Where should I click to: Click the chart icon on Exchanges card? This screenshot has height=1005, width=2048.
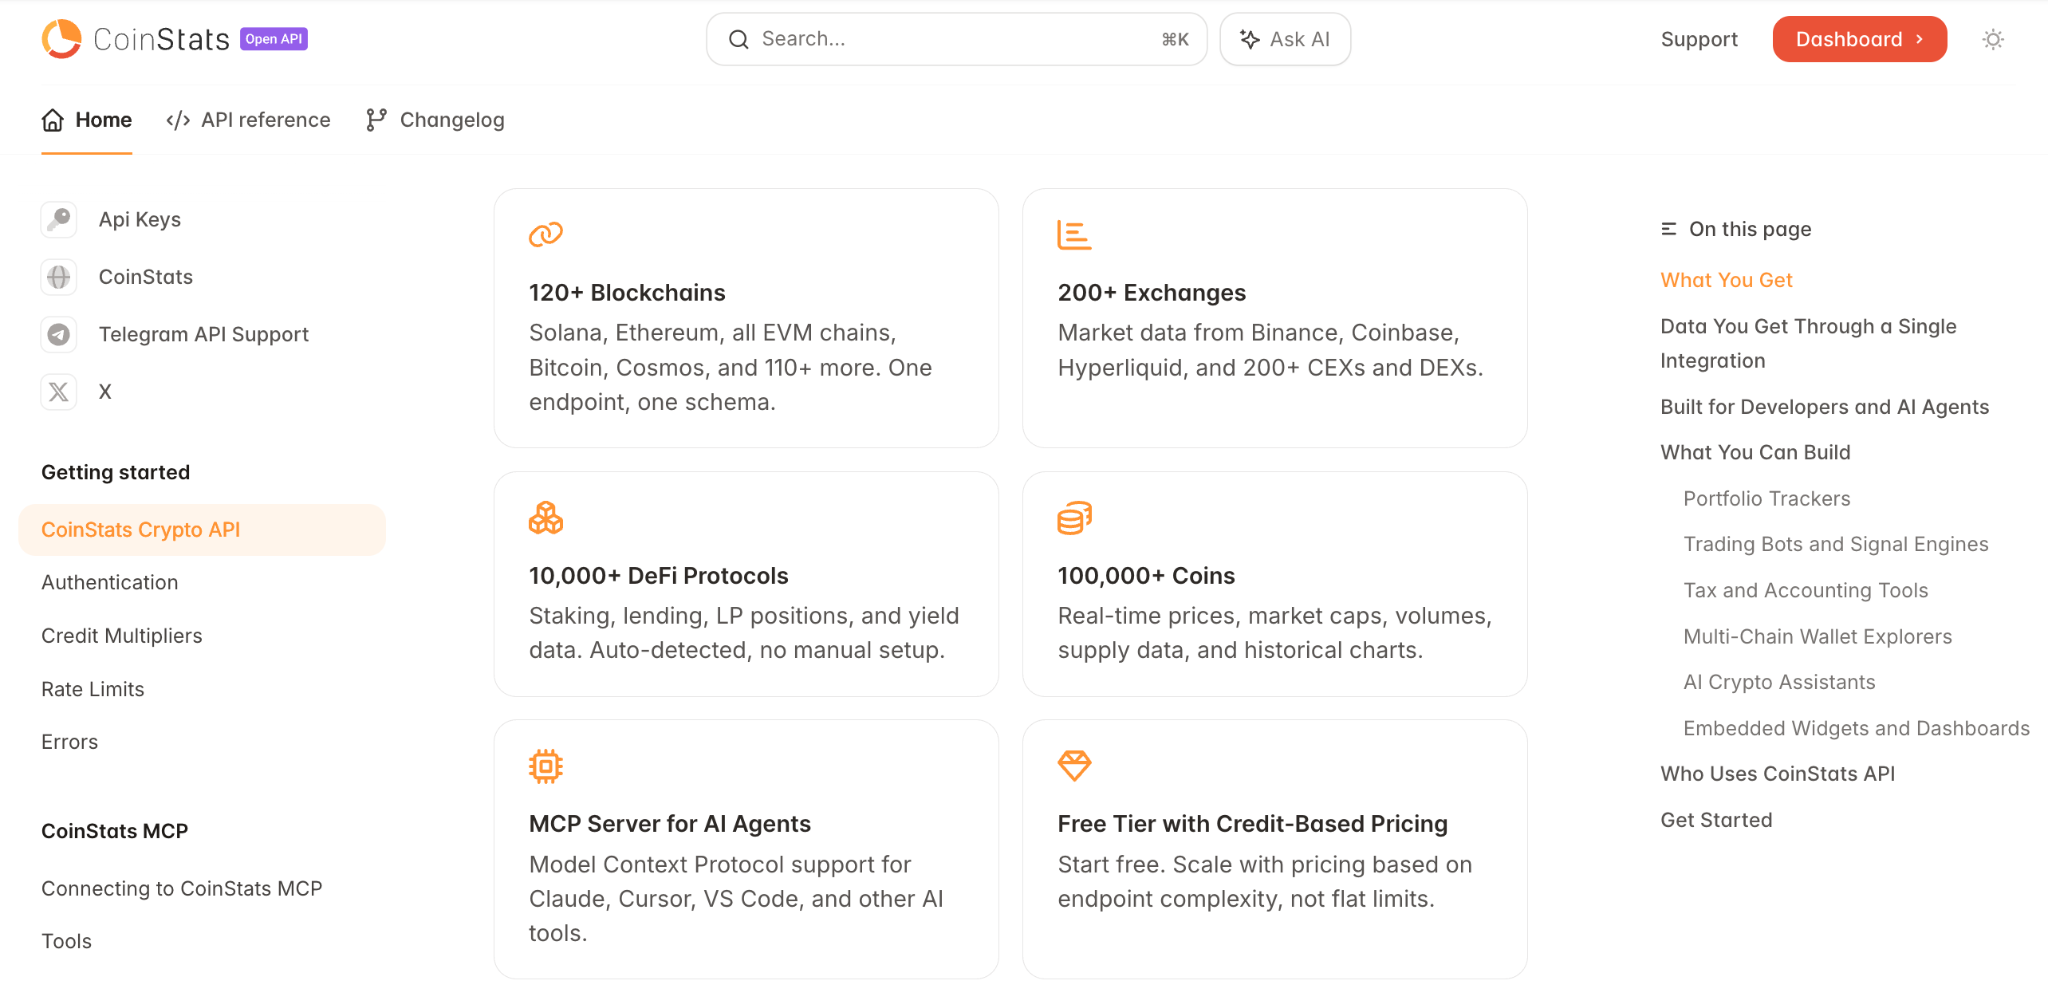[1074, 235]
